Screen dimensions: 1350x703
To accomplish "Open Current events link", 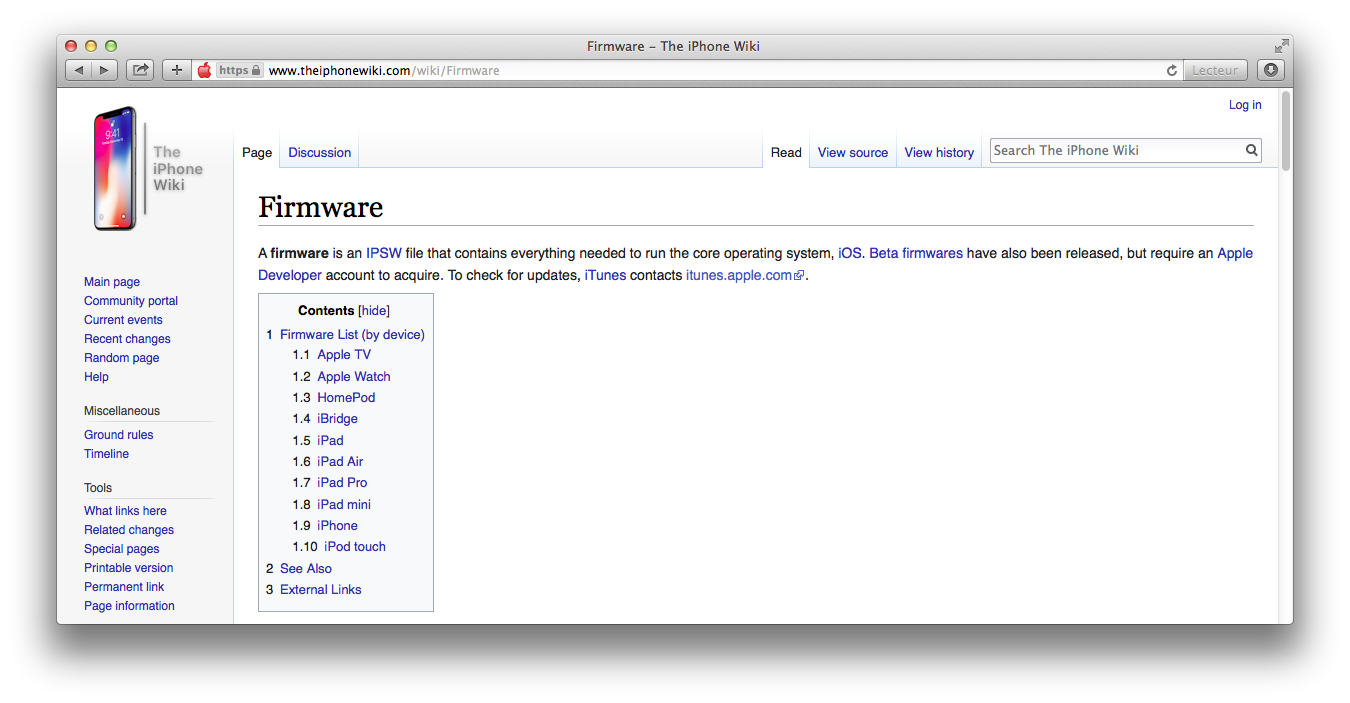I will pos(123,320).
